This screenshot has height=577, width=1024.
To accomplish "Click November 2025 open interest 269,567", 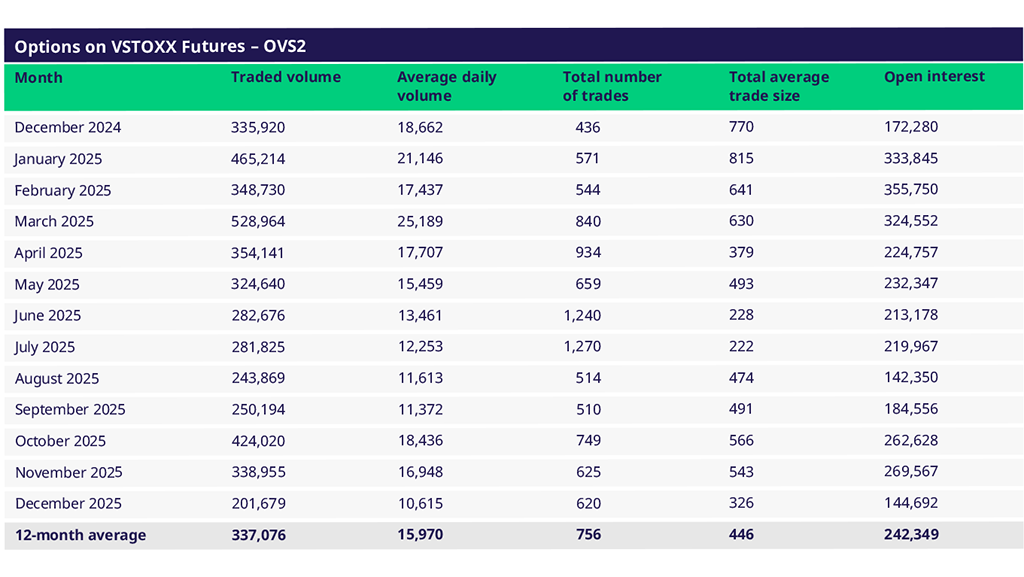I will pyautogui.click(x=911, y=472).
